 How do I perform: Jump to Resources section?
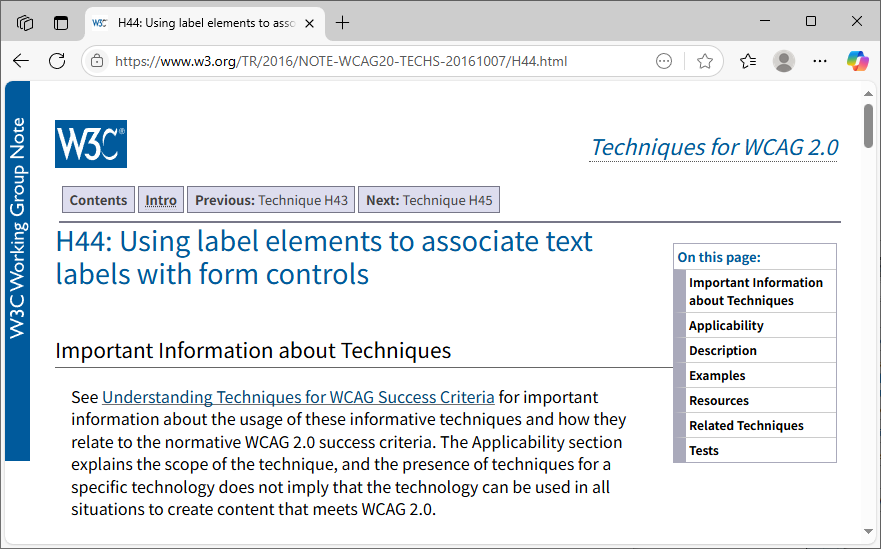tap(719, 401)
